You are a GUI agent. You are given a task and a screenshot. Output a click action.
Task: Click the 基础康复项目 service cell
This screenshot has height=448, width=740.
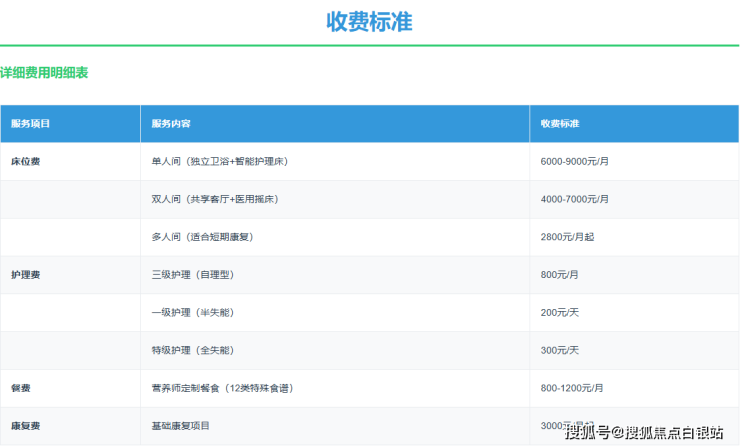181,426
